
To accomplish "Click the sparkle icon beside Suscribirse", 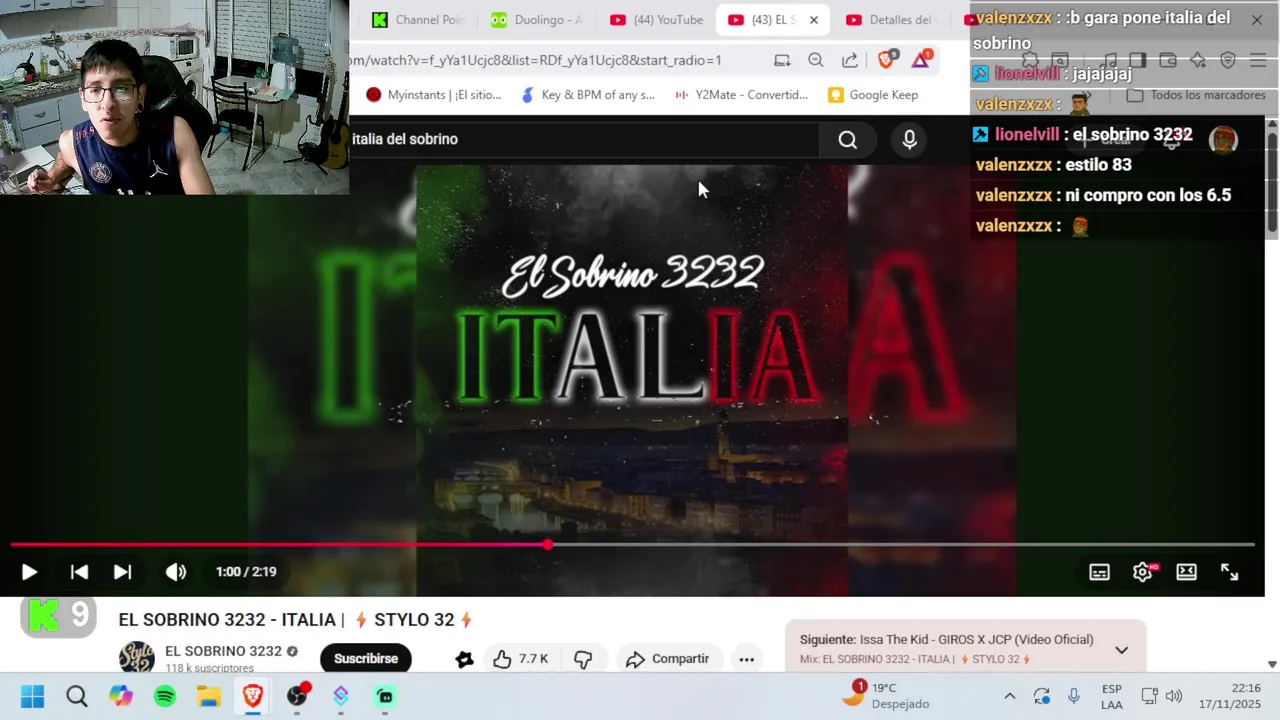I will 464,659.
